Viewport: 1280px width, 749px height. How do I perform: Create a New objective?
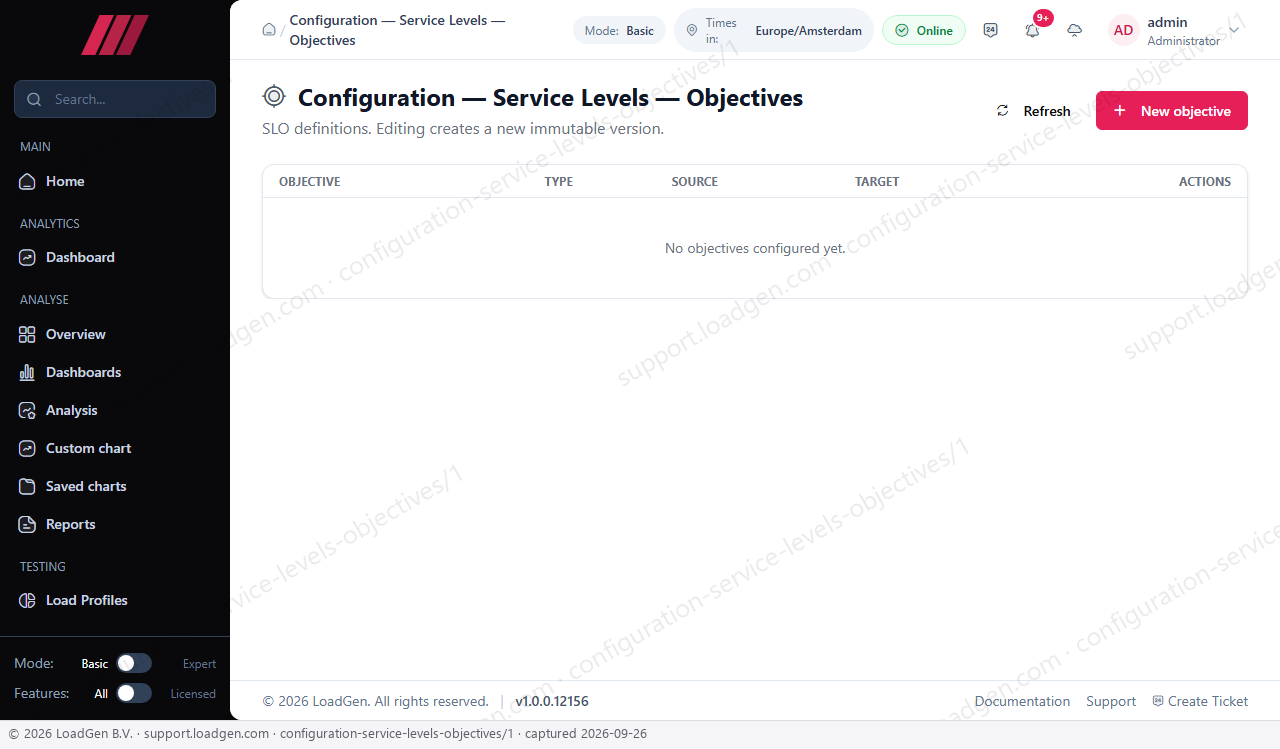click(x=1172, y=111)
